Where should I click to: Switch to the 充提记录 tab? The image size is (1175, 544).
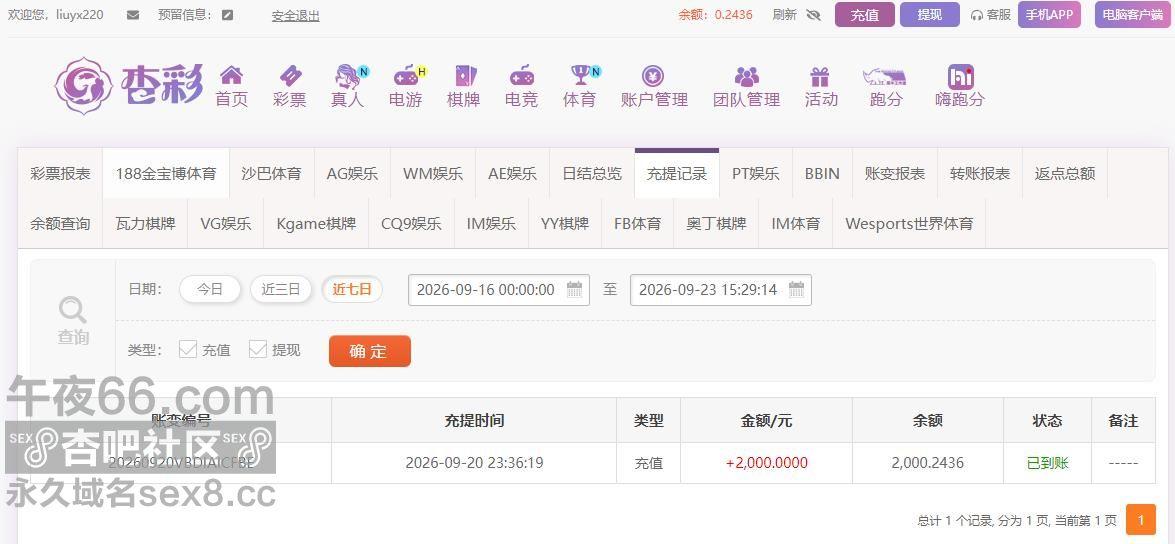677,174
